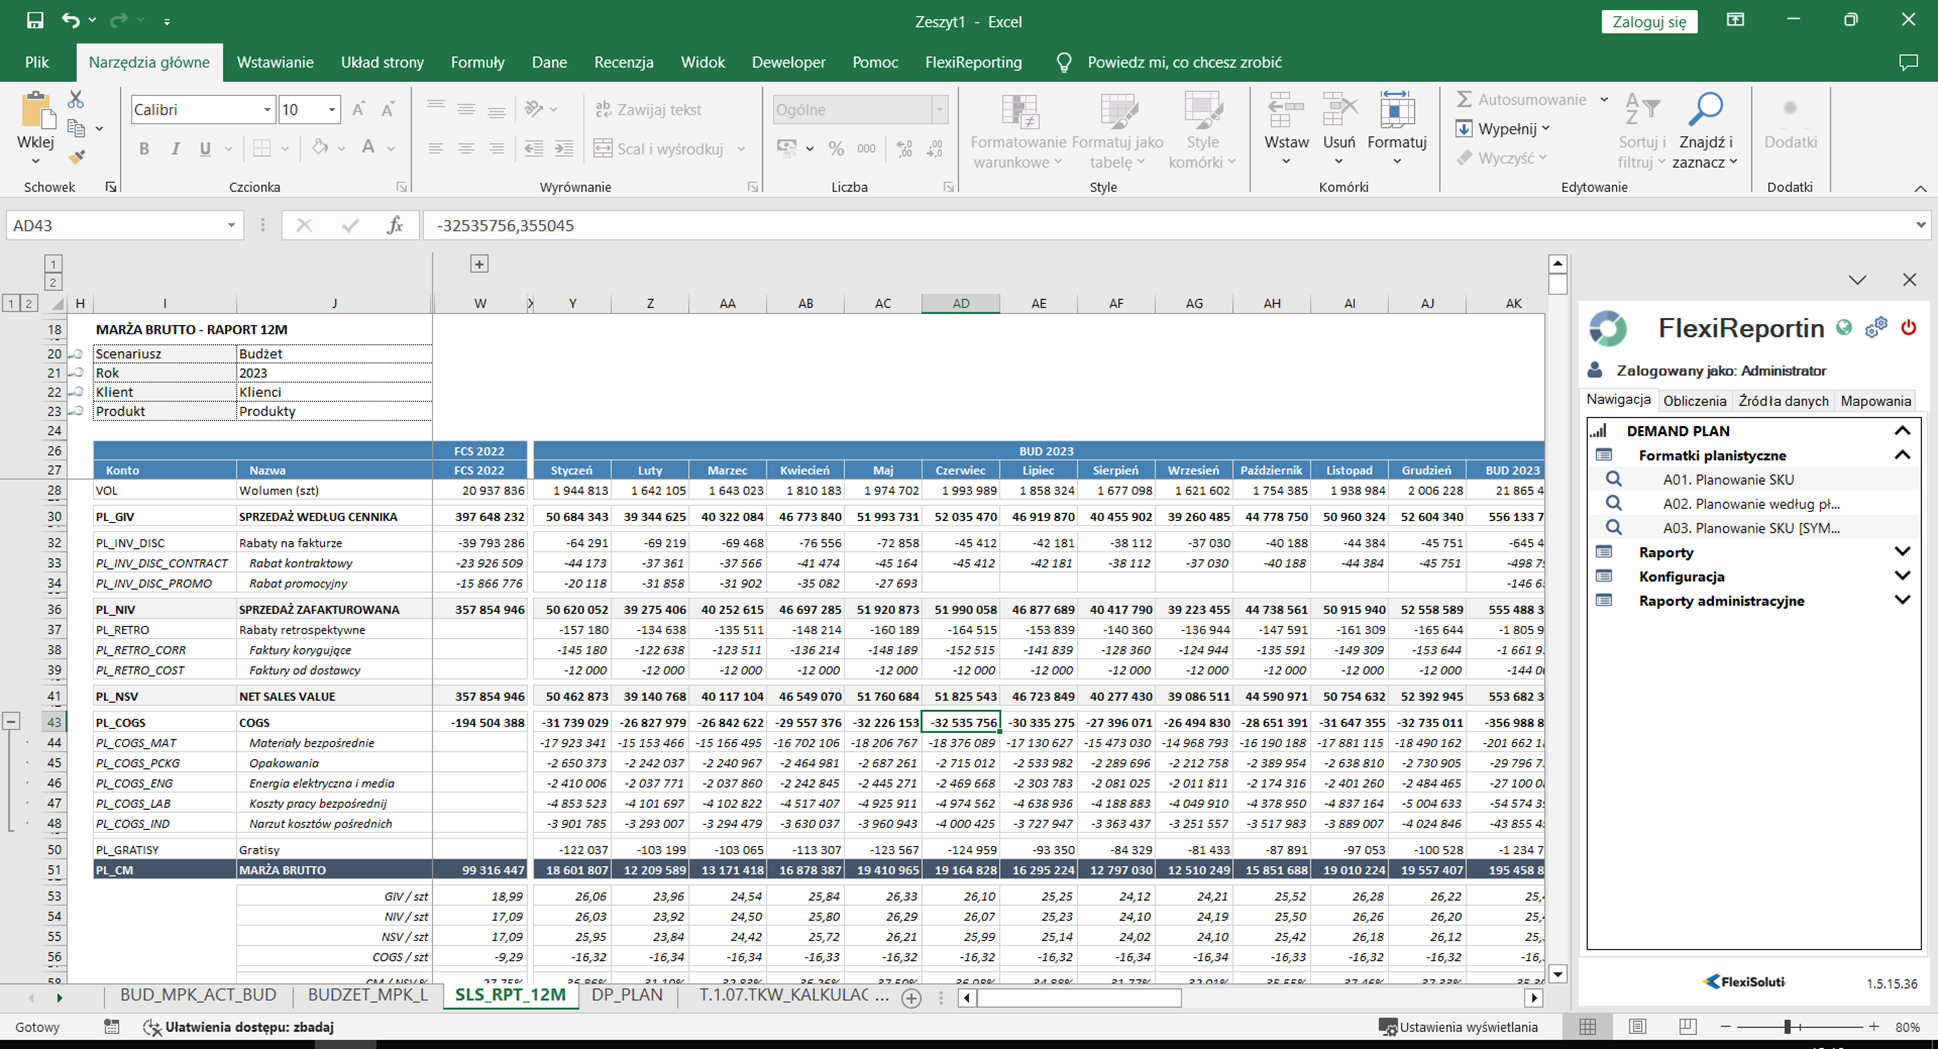Screen dimensions: 1938x1049
Task: Click the FlexiReporting red power icon
Action: 1908,328
